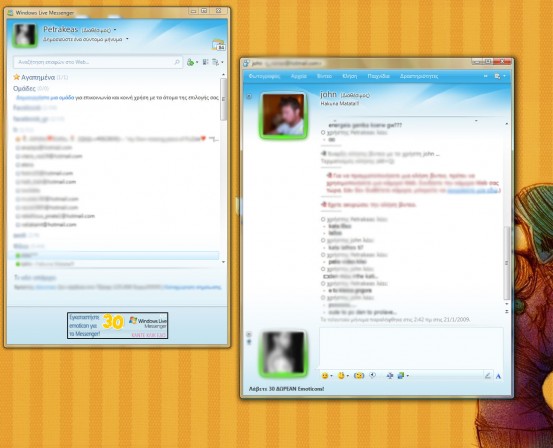
Task: Open the Παιχνίδια menu item
Action: (378, 76)
